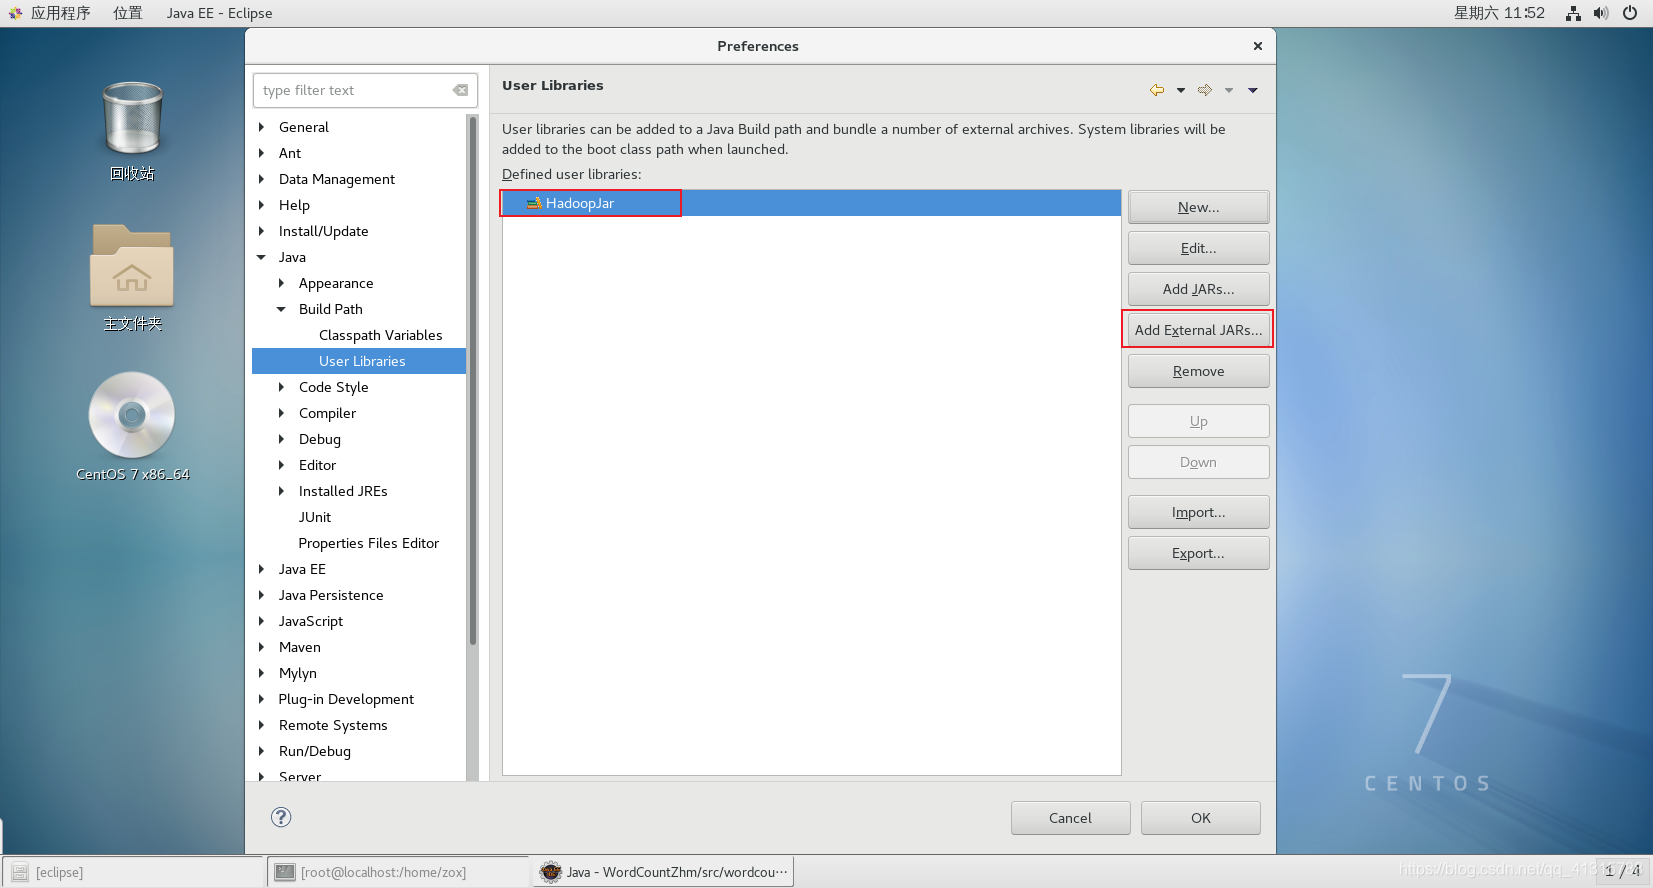Select JUnit preferences item
This screenshot has height=888, width=1653.
(x=314, y=517)
